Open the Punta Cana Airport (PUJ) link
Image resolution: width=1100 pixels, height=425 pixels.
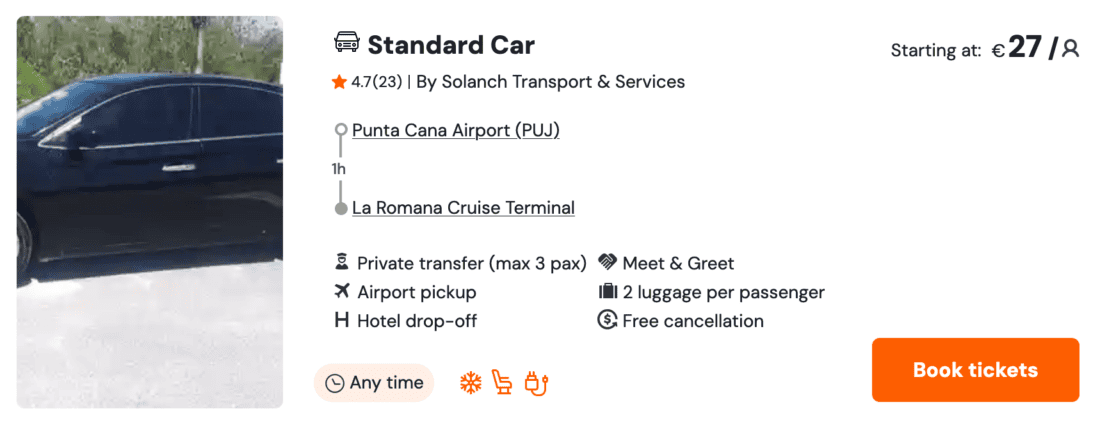tap(455, 130)
